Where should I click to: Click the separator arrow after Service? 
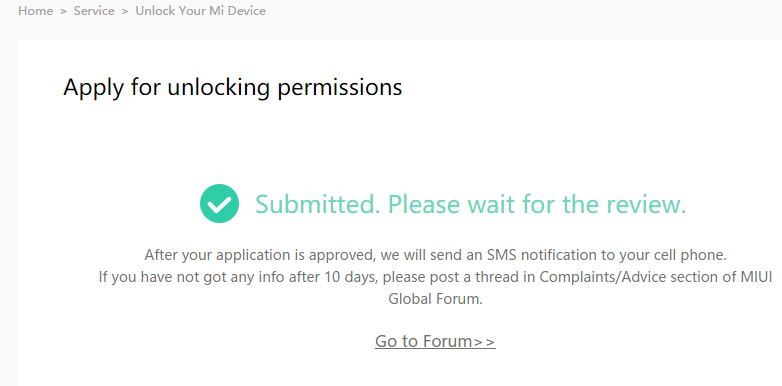(x=125, y=11)
